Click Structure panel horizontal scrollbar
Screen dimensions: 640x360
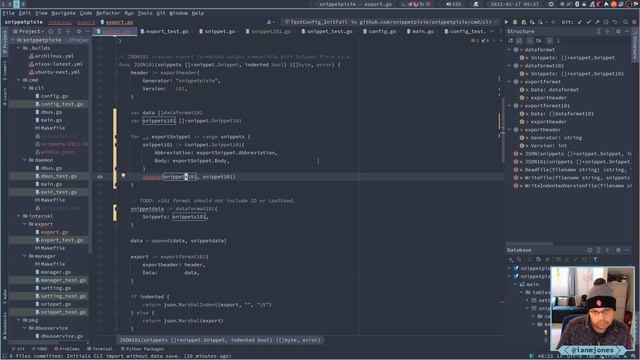click(529, 244)
